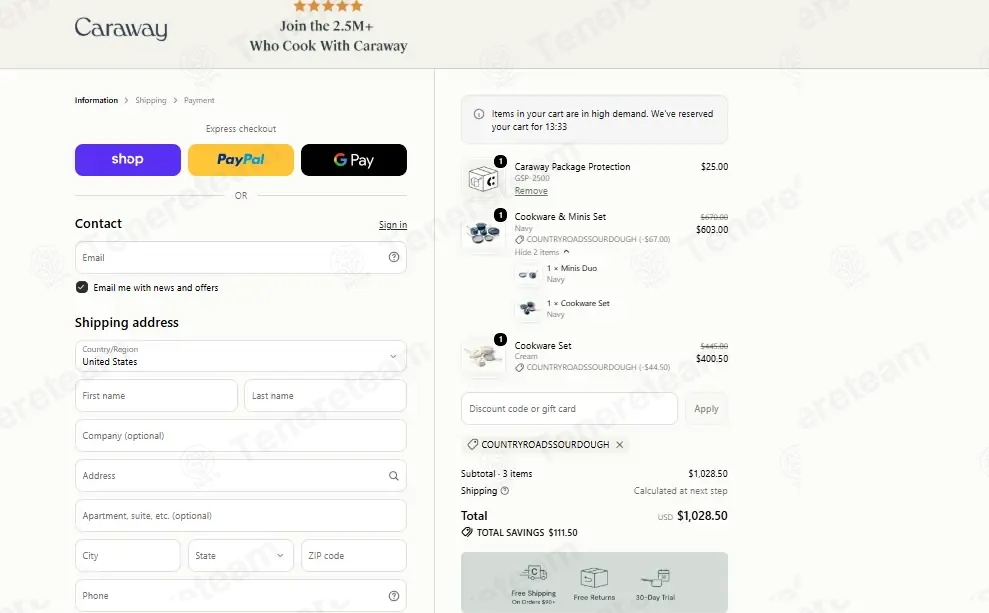Click the Free Shipping truck icon
This screenshot has height=613, width=989.
point(534,573)
